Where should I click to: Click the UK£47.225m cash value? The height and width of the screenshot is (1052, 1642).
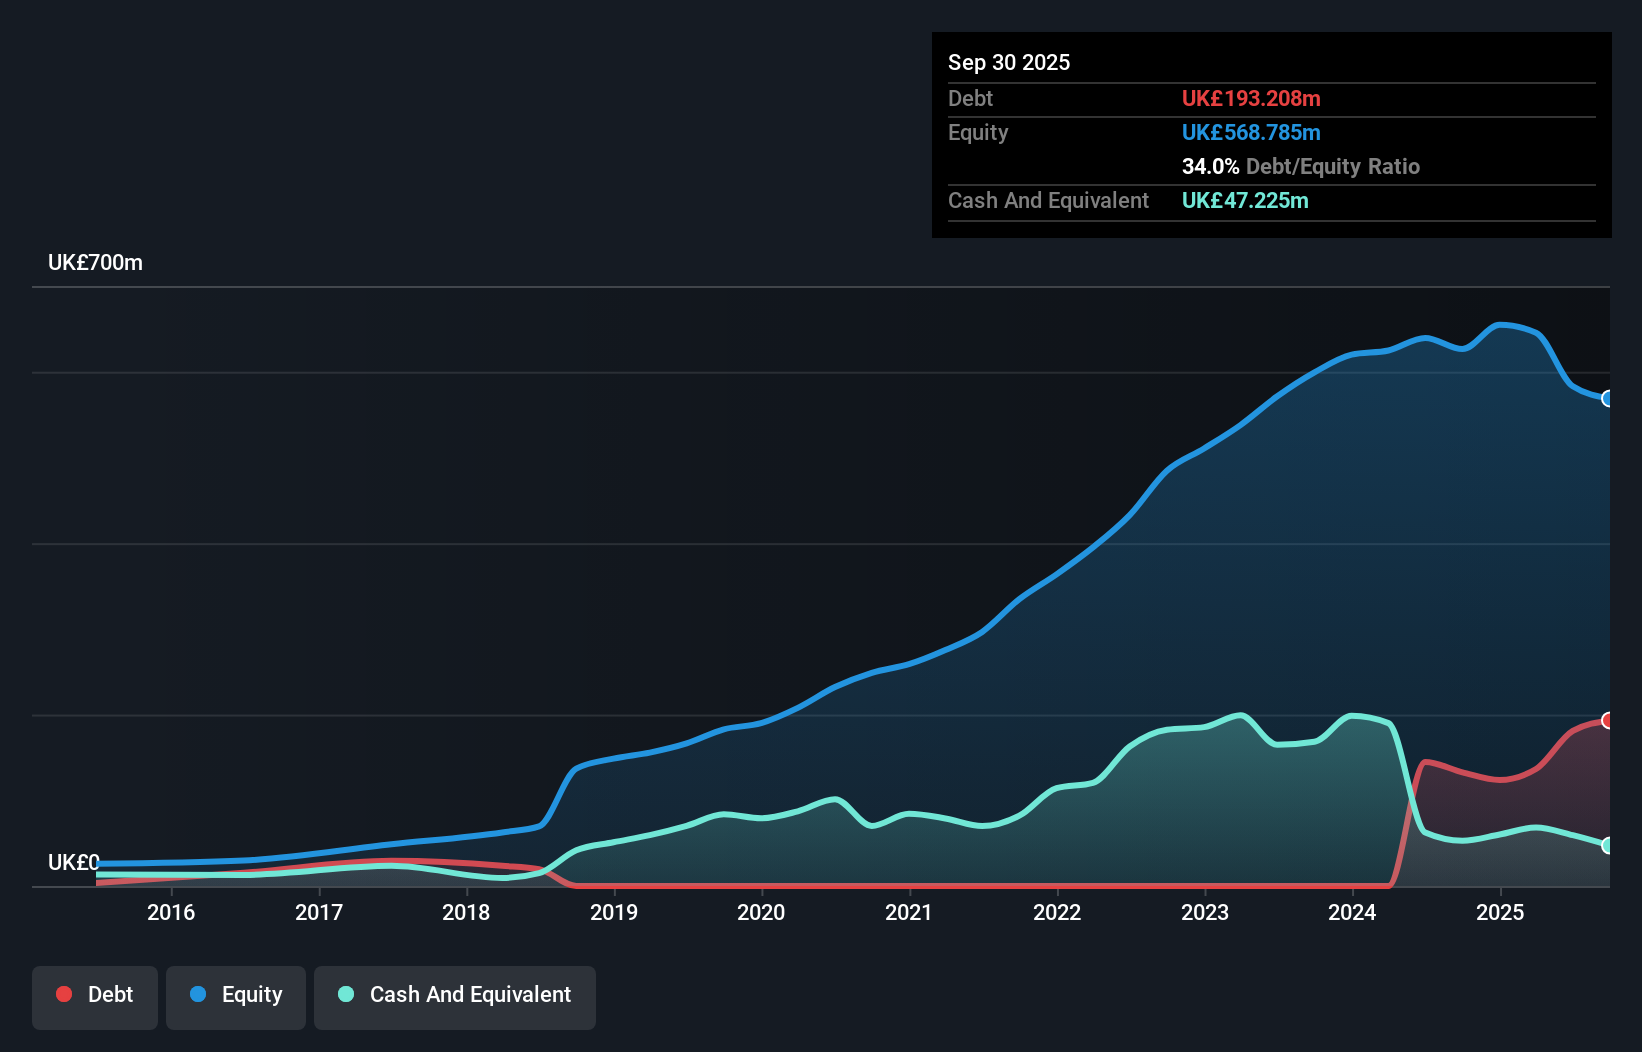click(x=1245, y=200)
